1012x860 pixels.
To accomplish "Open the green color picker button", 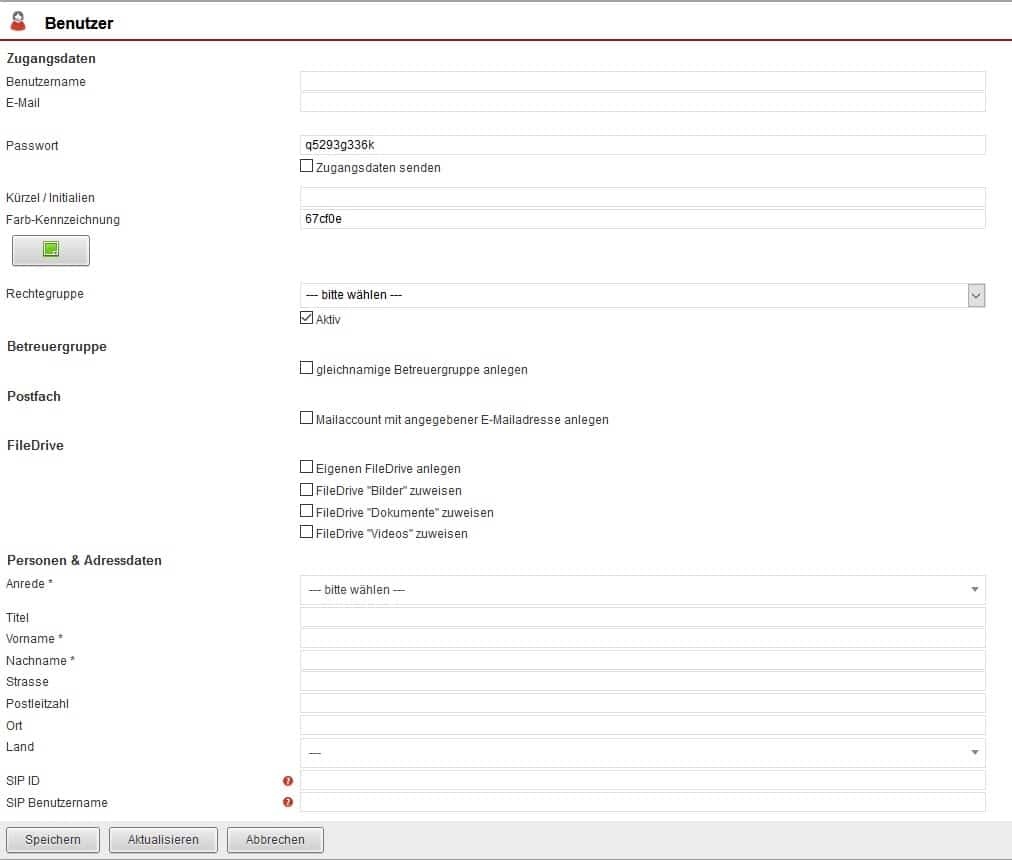I will point(51,251).
